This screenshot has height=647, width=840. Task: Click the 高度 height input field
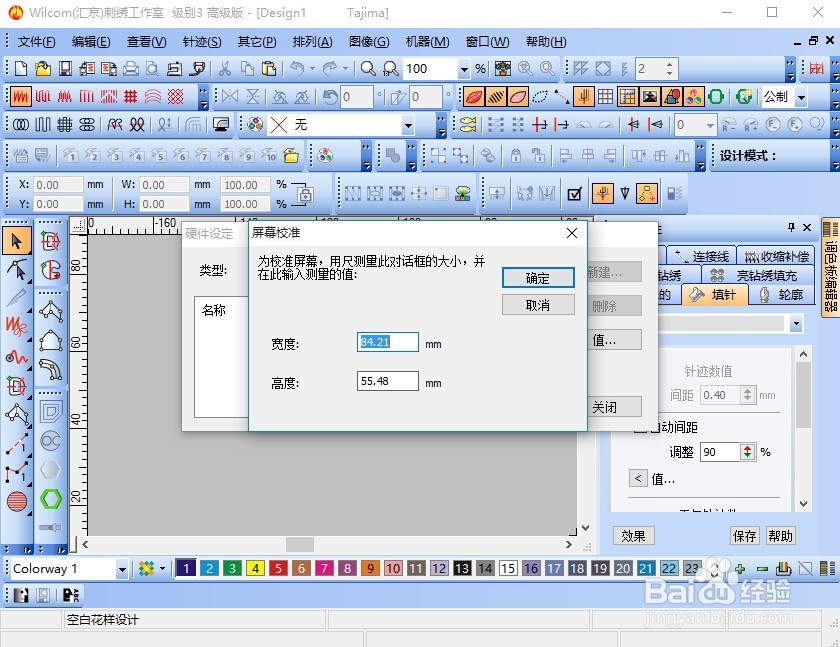click(x=387, y=381)
